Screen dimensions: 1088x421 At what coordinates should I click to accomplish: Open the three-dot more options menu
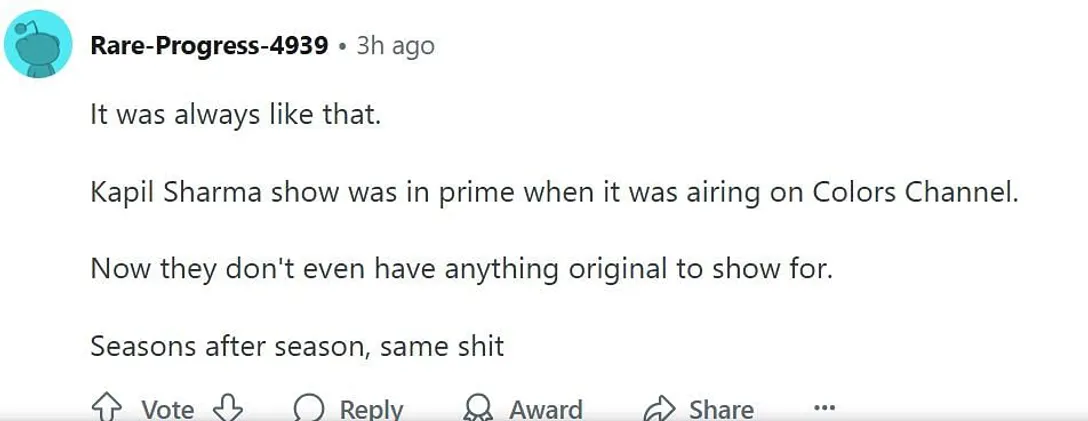click(x=824, y=408)
